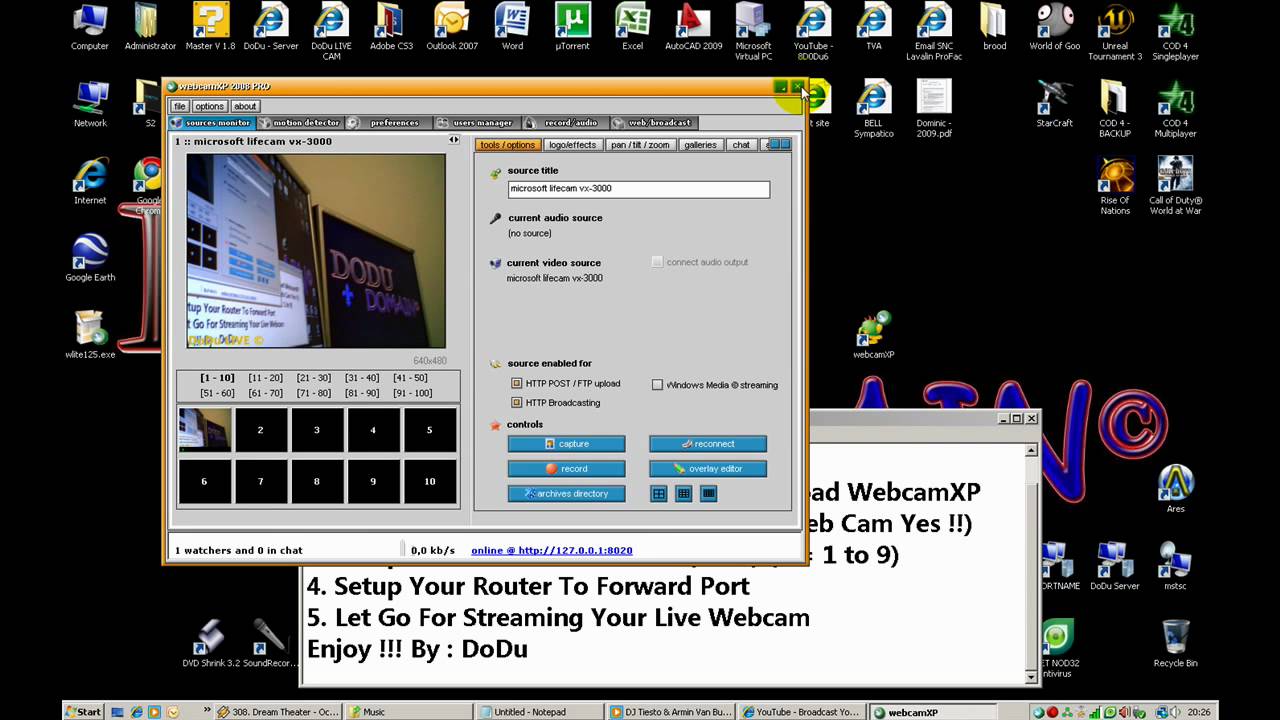
Task: Select the logo/effects sub-tab
Action: tap(572, 145)
